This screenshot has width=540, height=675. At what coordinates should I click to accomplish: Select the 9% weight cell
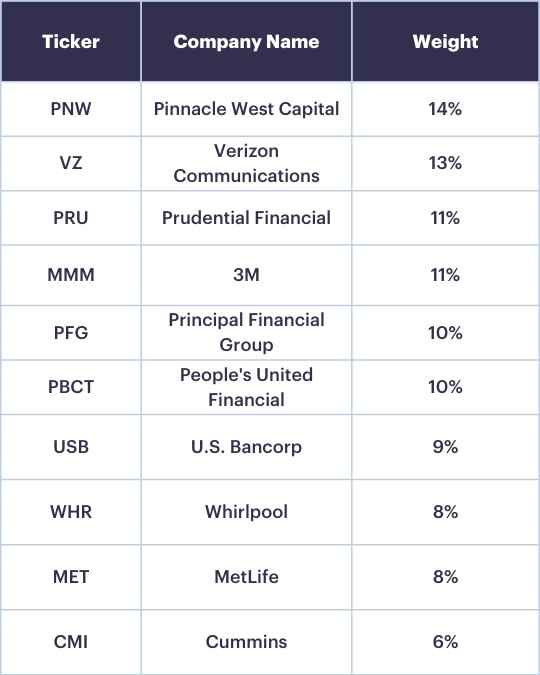pyautogui.click(x=446, y=447)
